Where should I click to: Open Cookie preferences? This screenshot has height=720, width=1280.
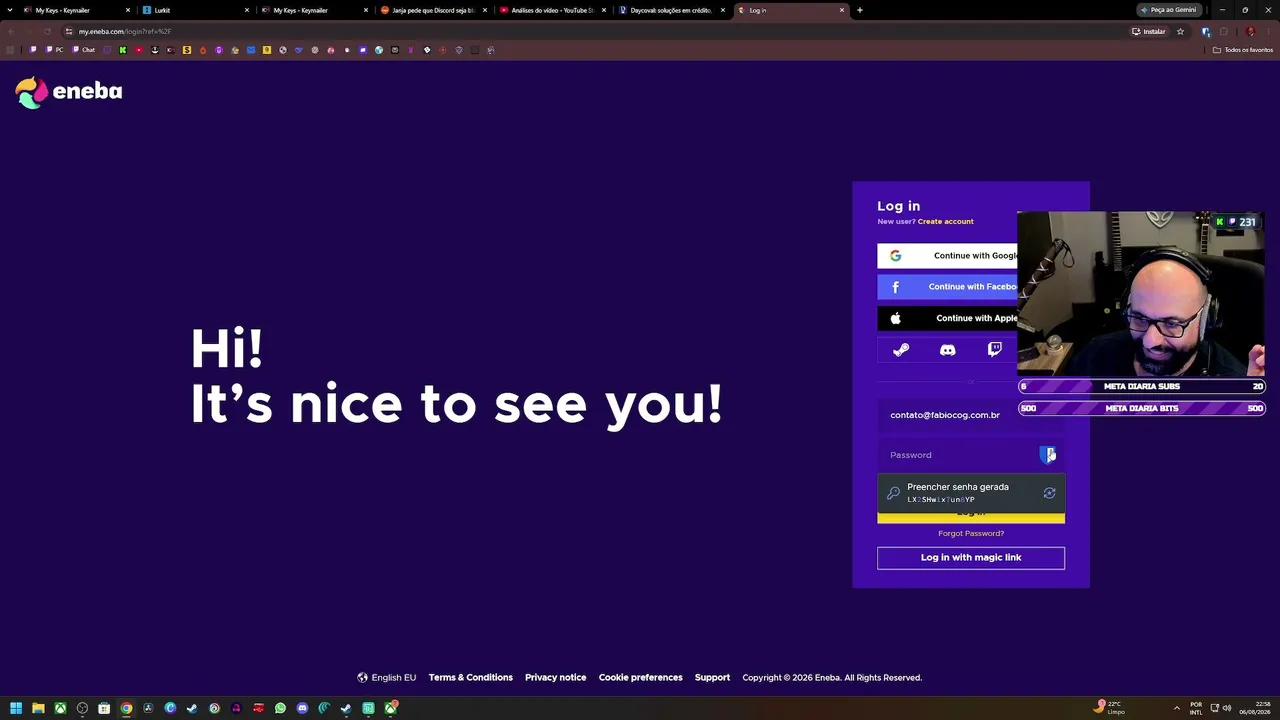point(641,678)
